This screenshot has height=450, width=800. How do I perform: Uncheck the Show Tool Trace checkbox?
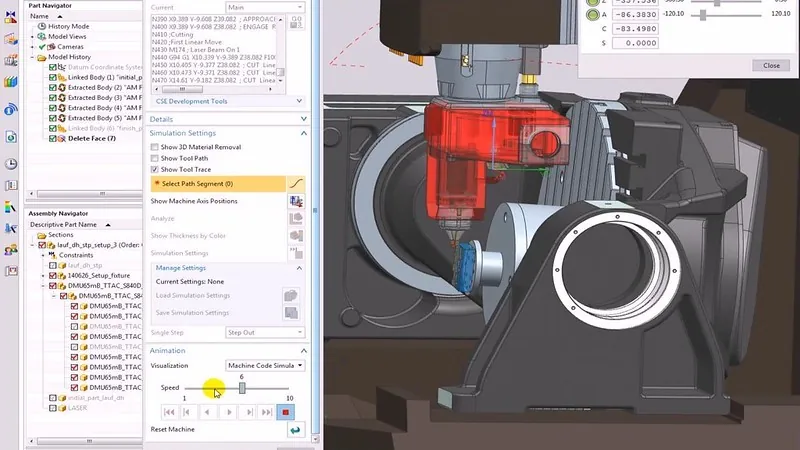(154, 170)
